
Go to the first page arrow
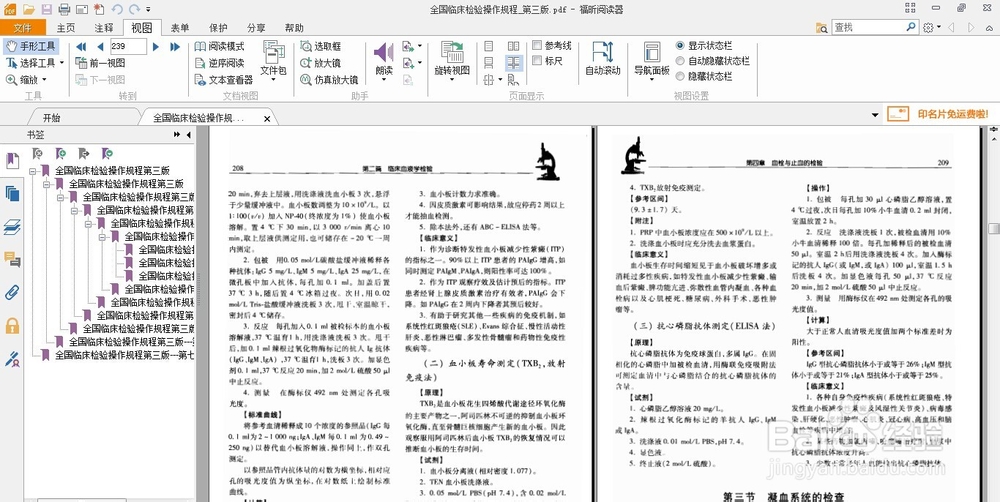(81, 47)
